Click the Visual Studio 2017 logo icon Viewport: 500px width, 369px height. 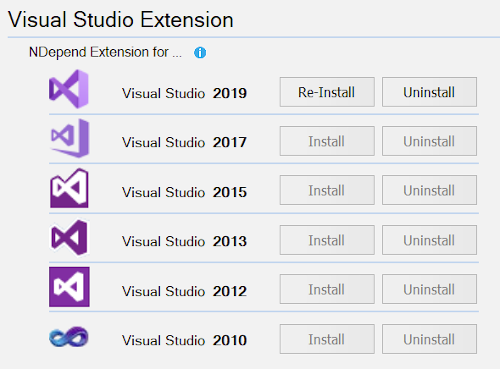[70, 138]
